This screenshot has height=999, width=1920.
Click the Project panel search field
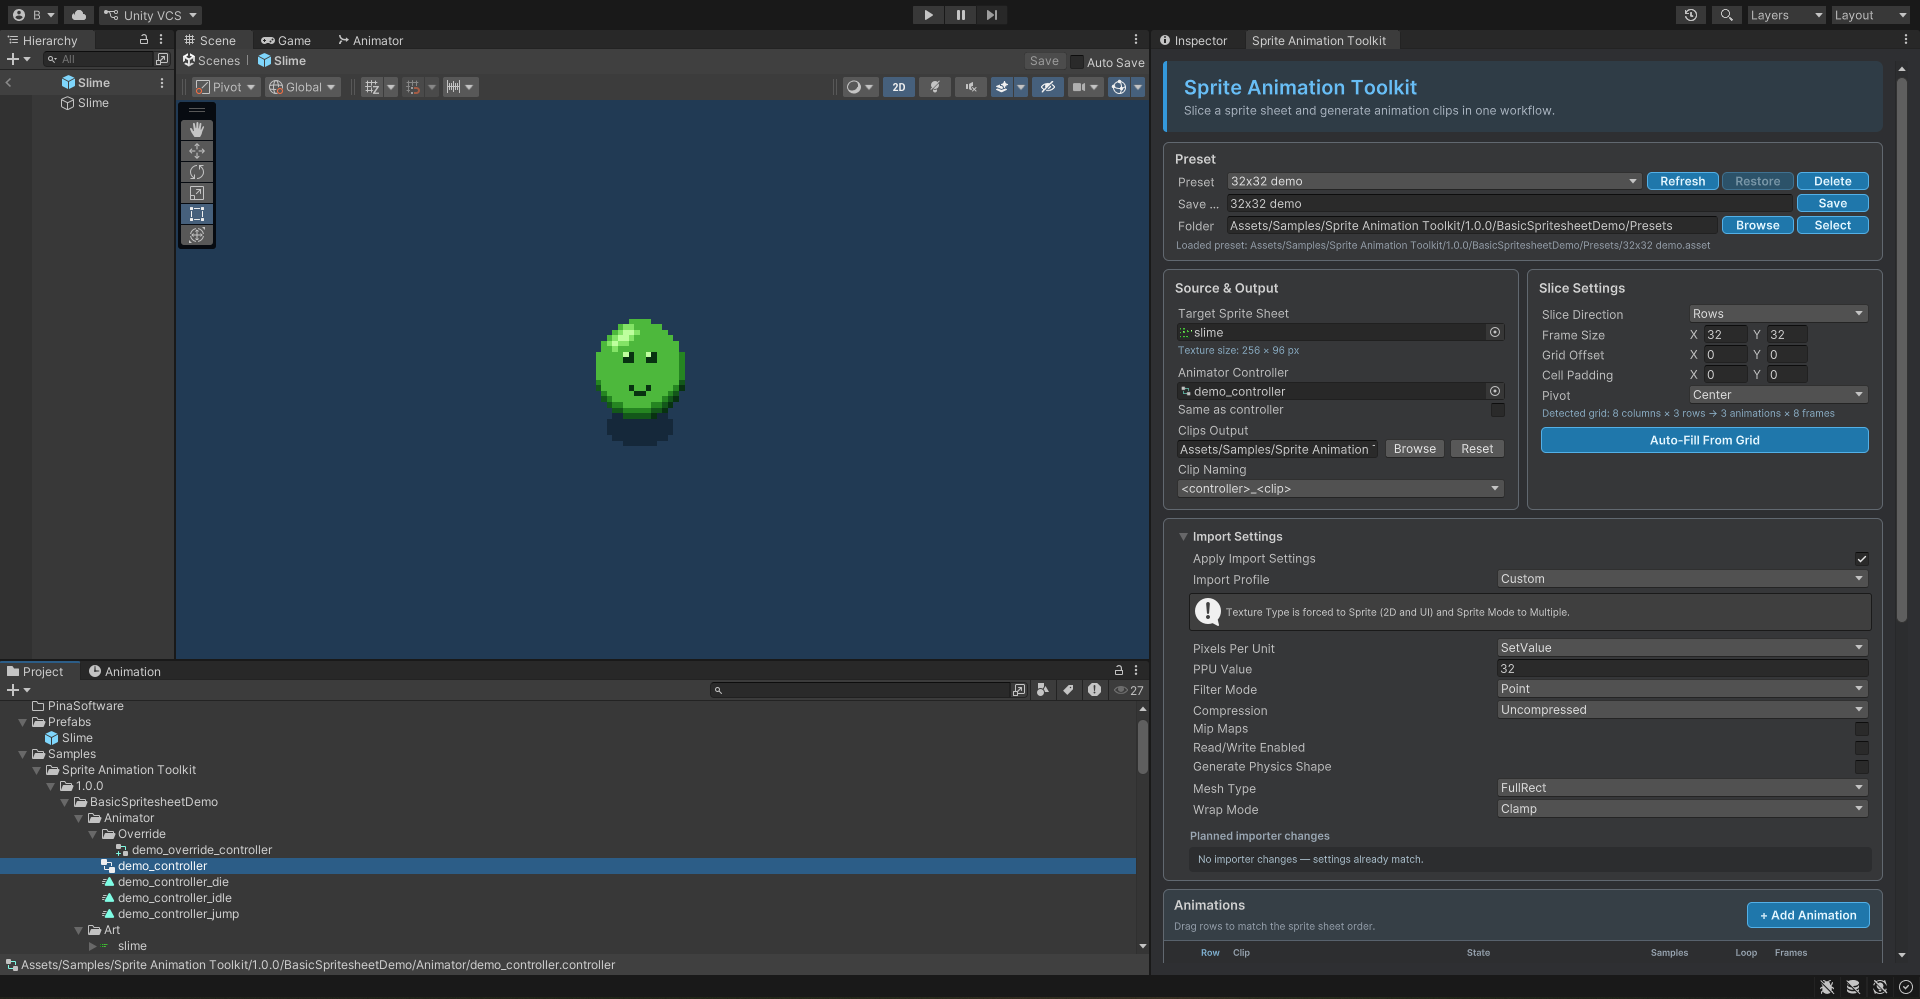pyautogui.click(x=861, y=690)
